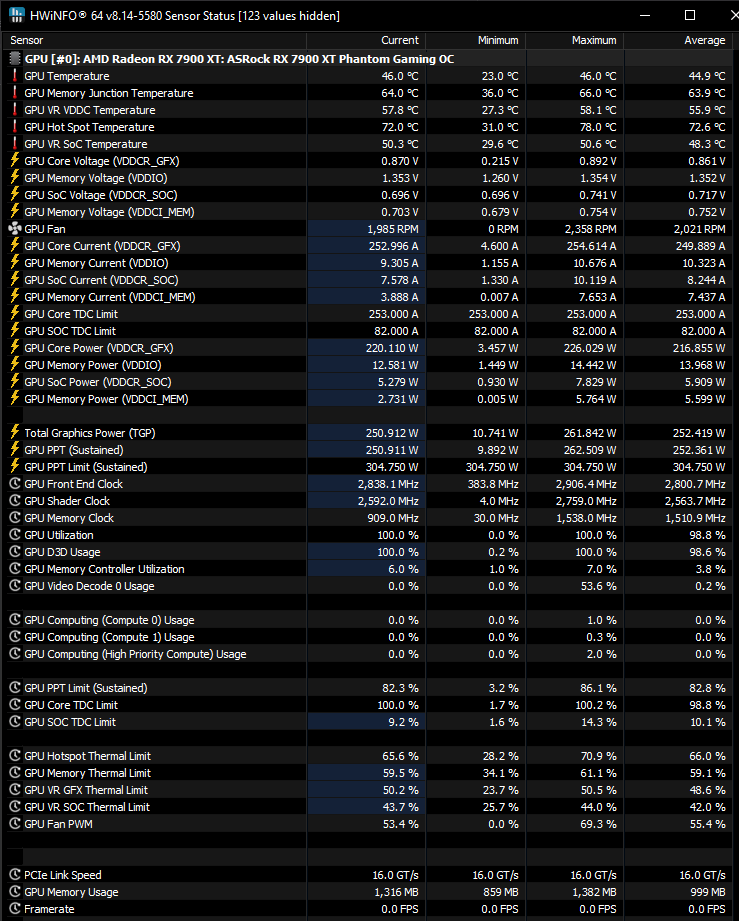This screenshot has width=739, height=921.
Task: Select the GPU Memory Current (VDDIO) row label
Action: point(96,263)
